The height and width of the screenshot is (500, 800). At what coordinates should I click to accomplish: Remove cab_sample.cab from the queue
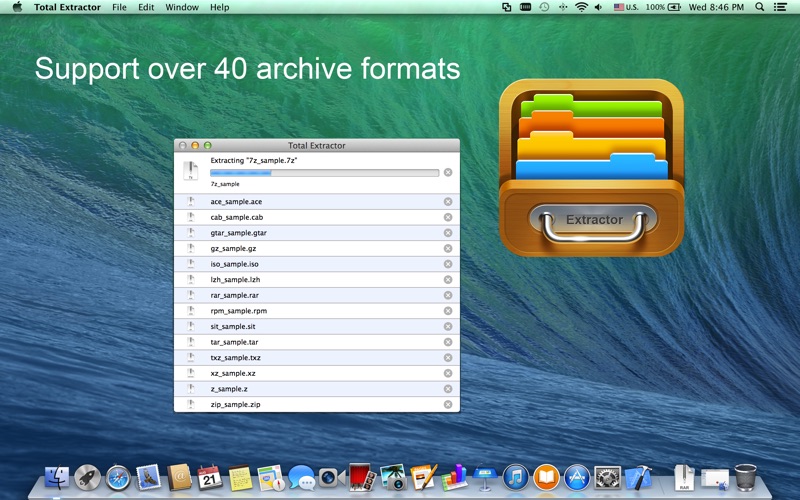(448, 217)
